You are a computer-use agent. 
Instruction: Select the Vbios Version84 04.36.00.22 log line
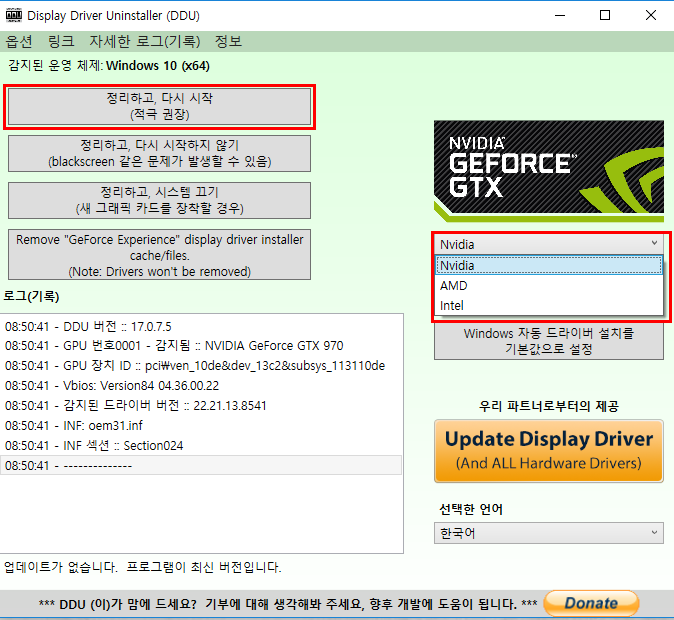pyautogui.click(x=201, y=386)
